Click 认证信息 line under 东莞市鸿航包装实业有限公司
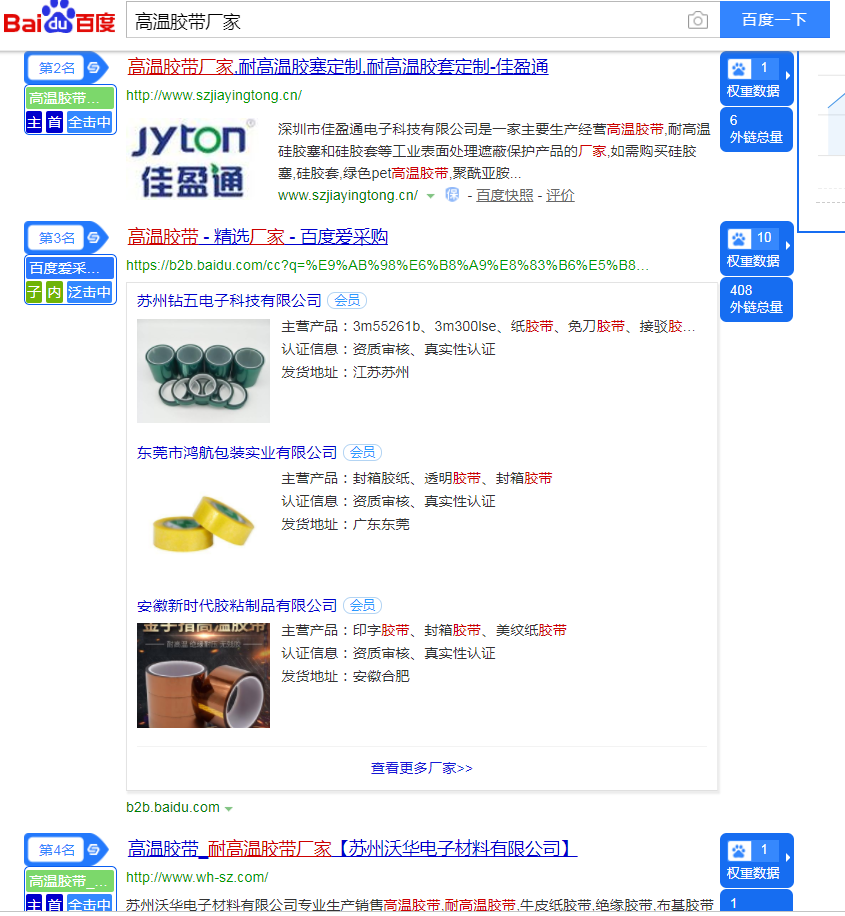845x916 pixels. click(x=389, y=501)
